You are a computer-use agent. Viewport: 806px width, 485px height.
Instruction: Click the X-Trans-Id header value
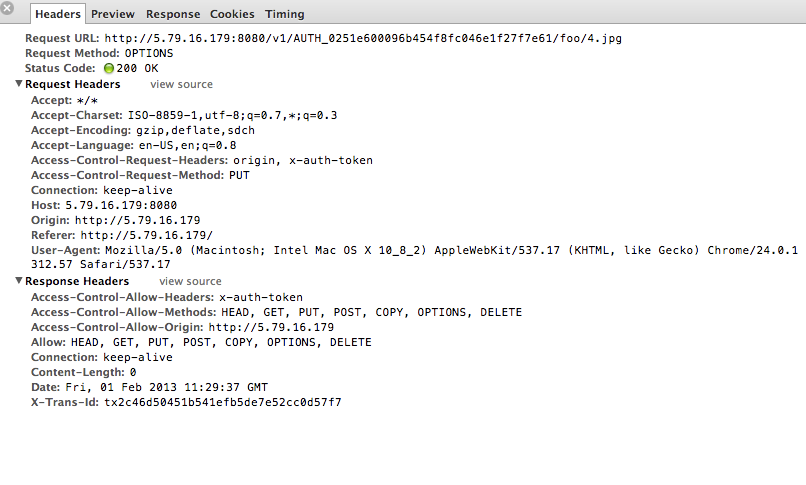223,402
